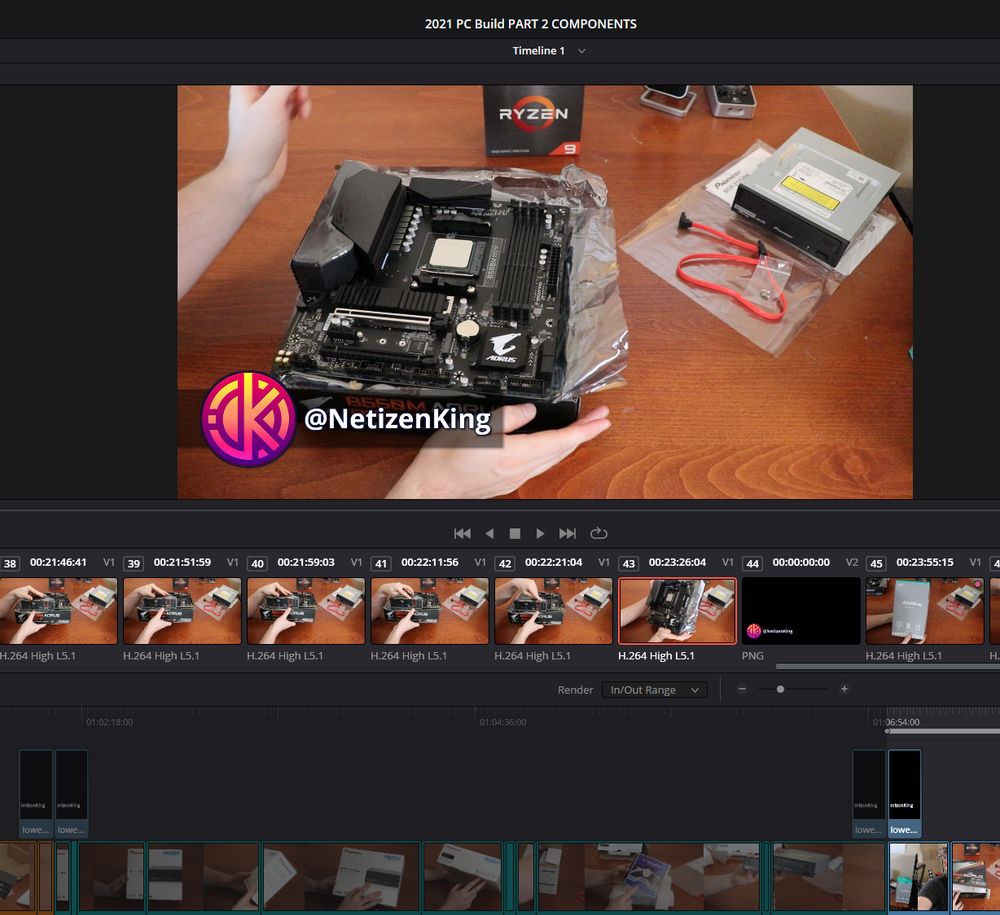
Task: Select clip 42 thumbnail
Action: click(553, 610)
